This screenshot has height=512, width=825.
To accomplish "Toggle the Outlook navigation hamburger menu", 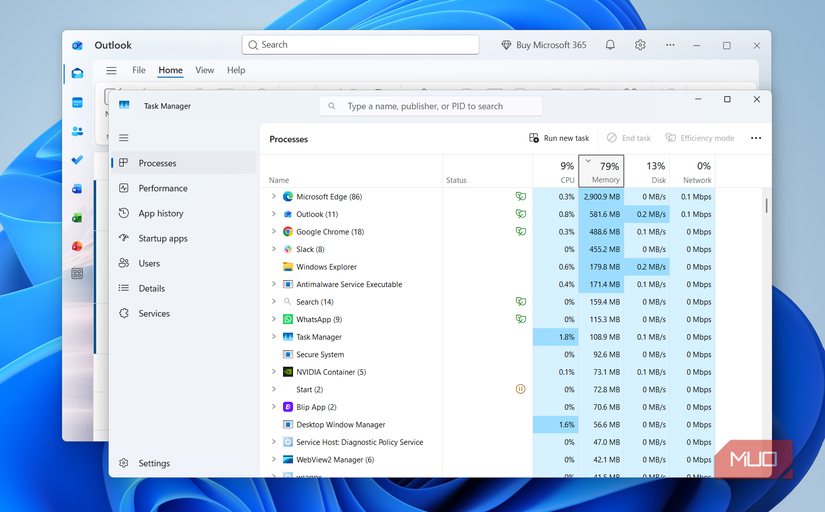I will coord(111,71).
